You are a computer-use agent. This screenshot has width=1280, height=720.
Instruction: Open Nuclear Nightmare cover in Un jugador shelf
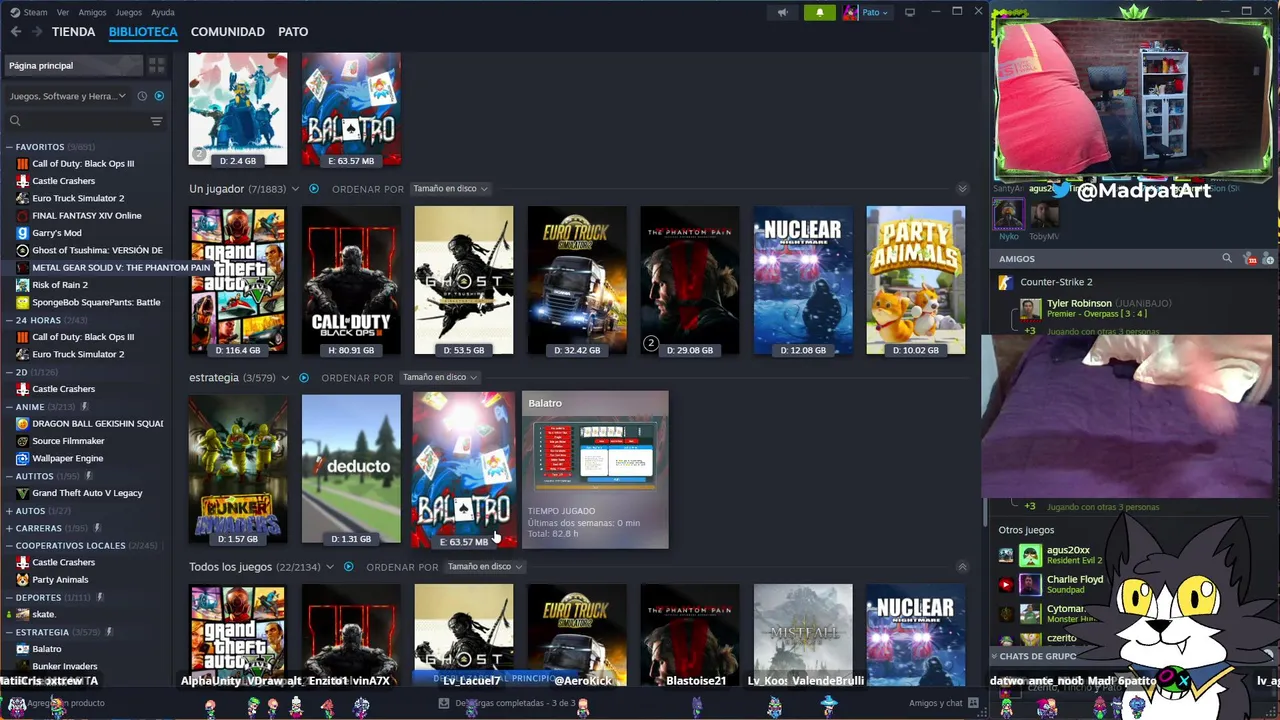(x=803, y=280)
